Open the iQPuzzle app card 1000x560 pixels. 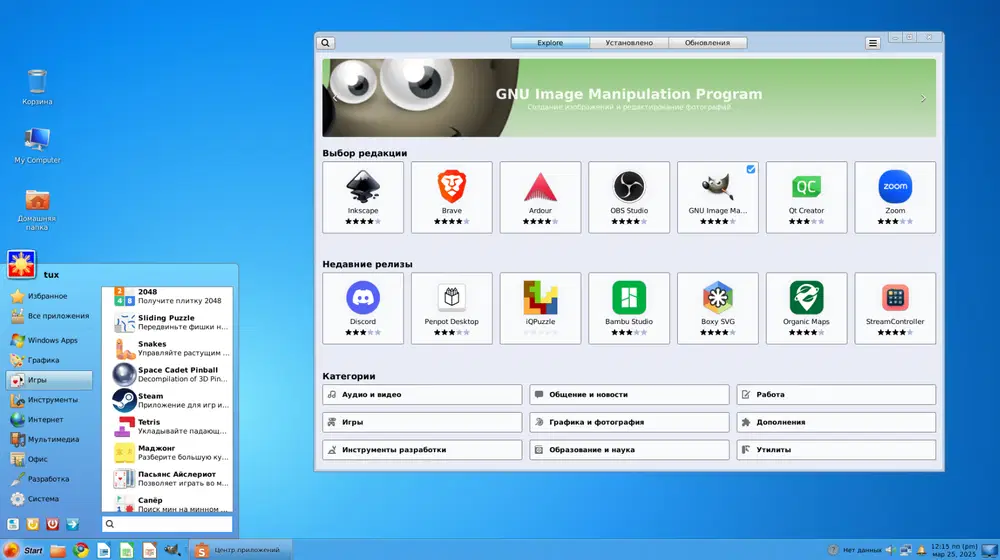540,308
